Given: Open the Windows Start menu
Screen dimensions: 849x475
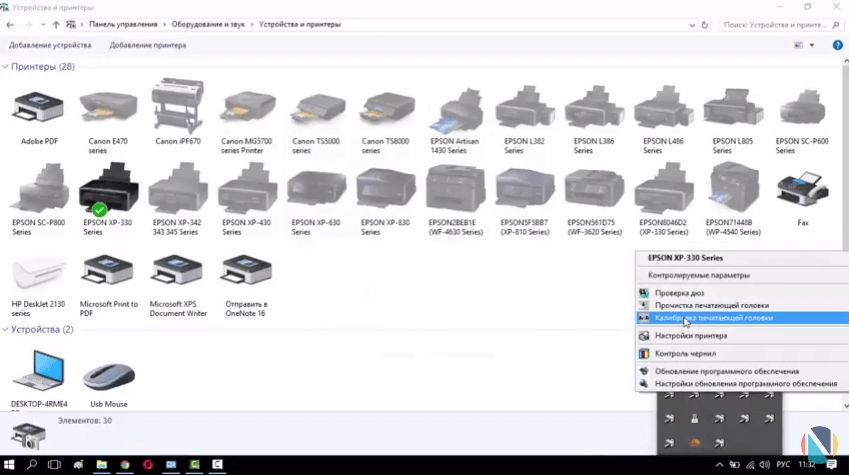Looking at the screenshot, I should (9, 465).
